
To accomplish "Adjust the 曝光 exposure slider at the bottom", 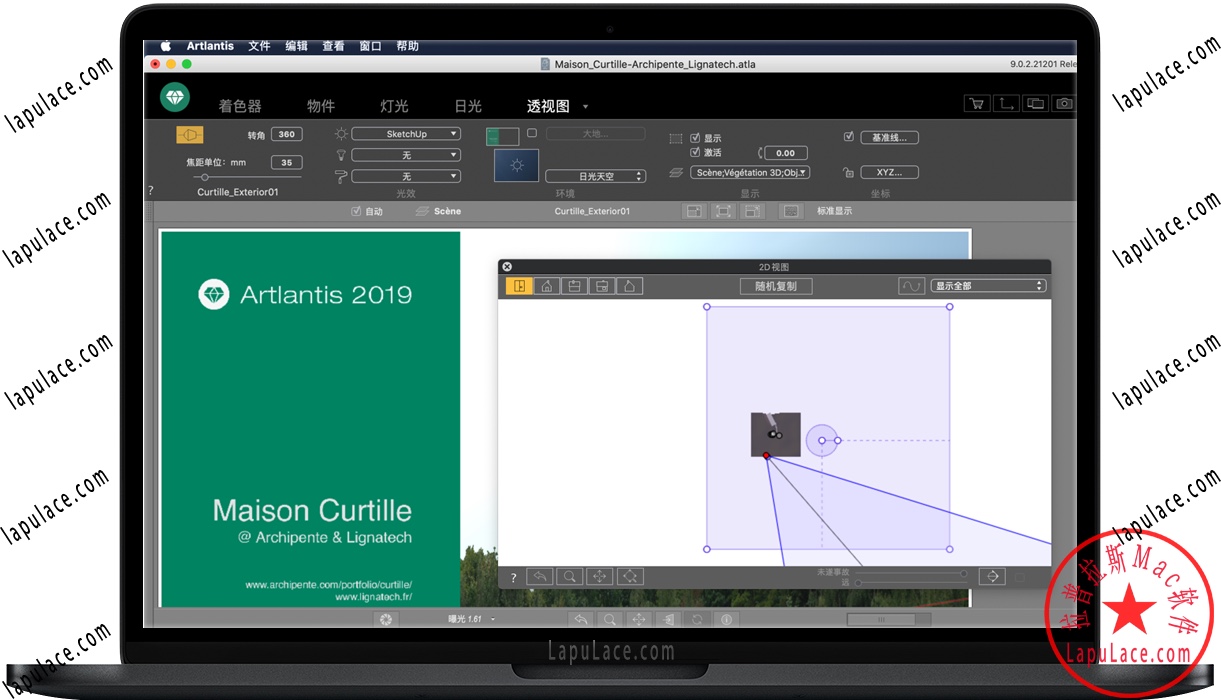I will pos(470,620).
